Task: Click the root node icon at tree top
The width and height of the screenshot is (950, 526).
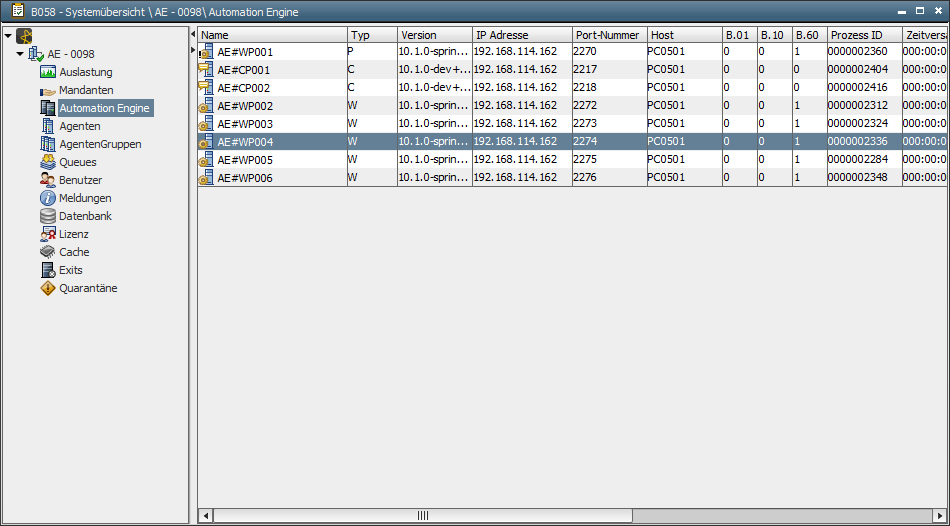Action: (x=24, y=36)
